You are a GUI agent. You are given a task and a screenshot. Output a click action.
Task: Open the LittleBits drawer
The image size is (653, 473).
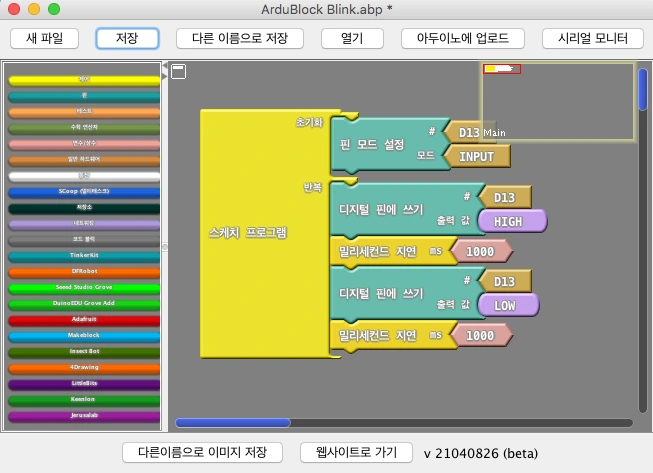(x=84, y=383)
